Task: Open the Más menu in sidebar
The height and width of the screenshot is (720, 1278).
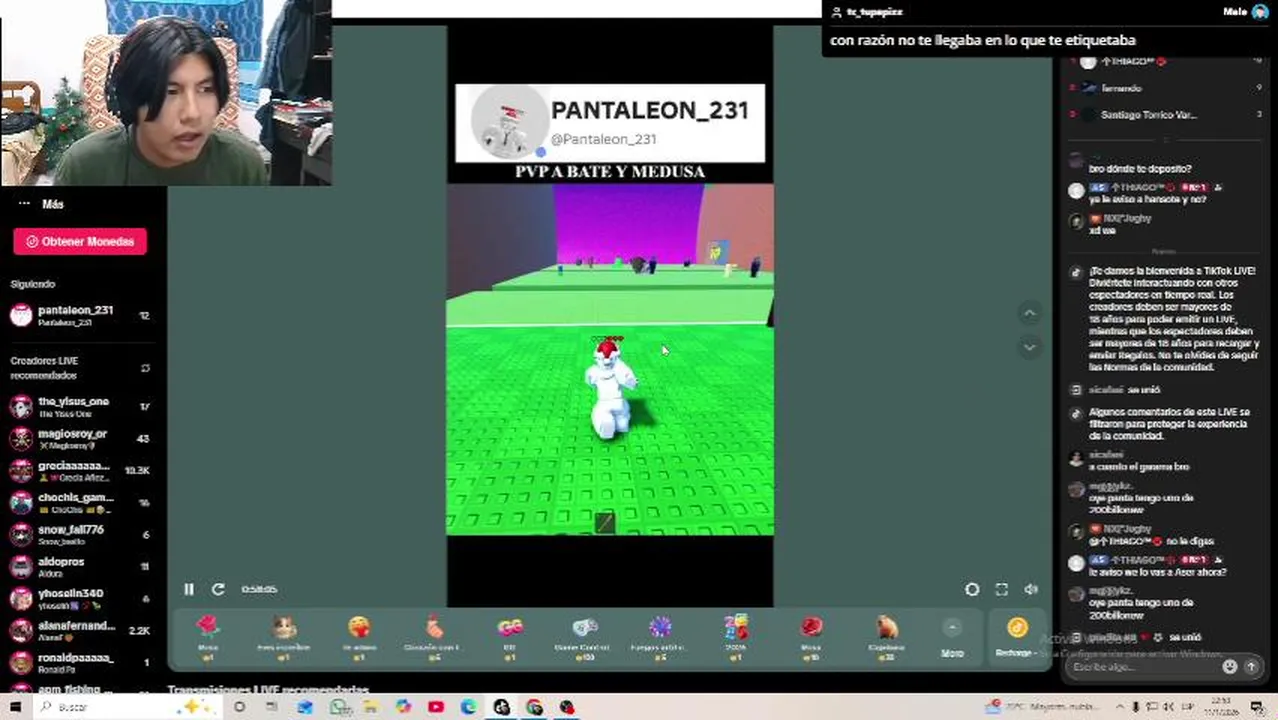Action: click(x=42, y=204)
